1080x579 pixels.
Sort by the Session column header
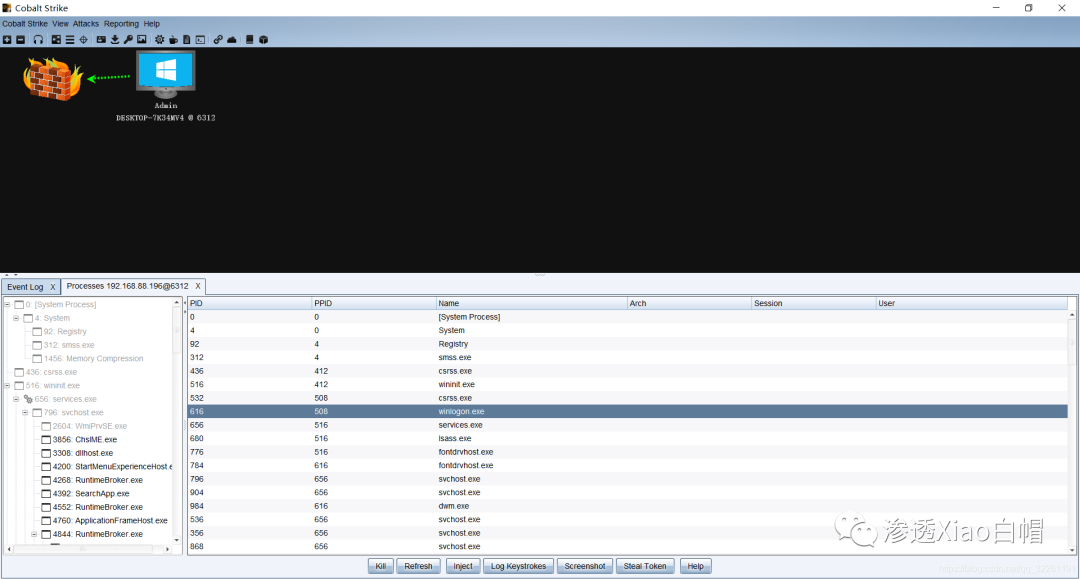point(813,304)
